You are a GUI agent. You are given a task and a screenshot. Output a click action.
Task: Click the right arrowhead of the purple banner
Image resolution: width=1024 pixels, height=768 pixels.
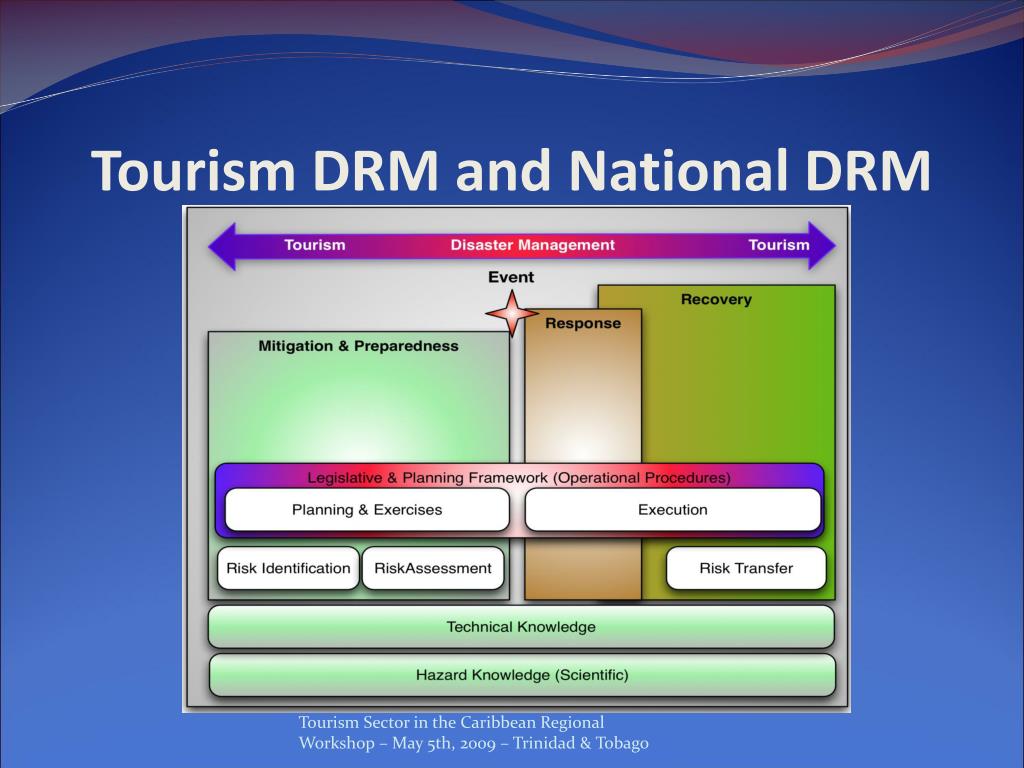click(x=822, y=246)
